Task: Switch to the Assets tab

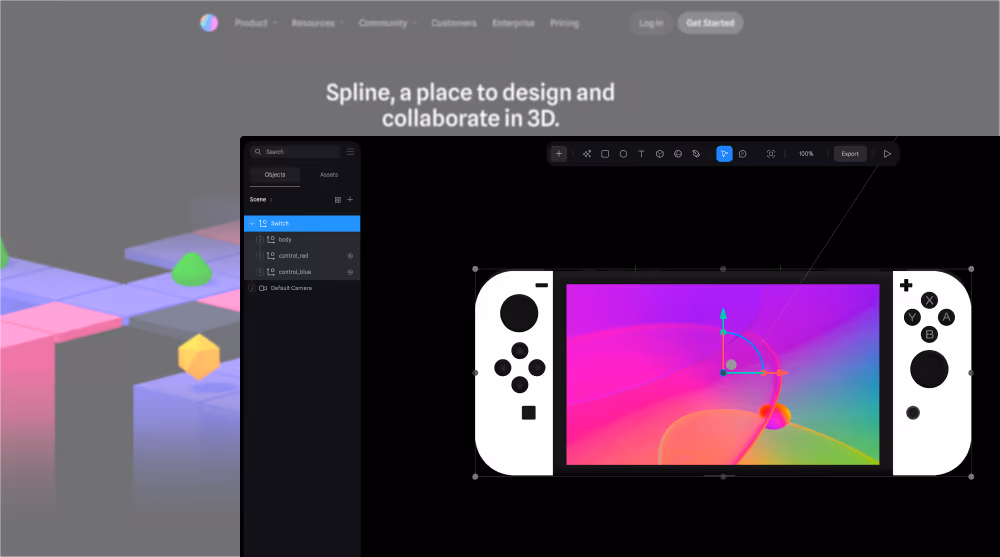Action: [329, 175]
